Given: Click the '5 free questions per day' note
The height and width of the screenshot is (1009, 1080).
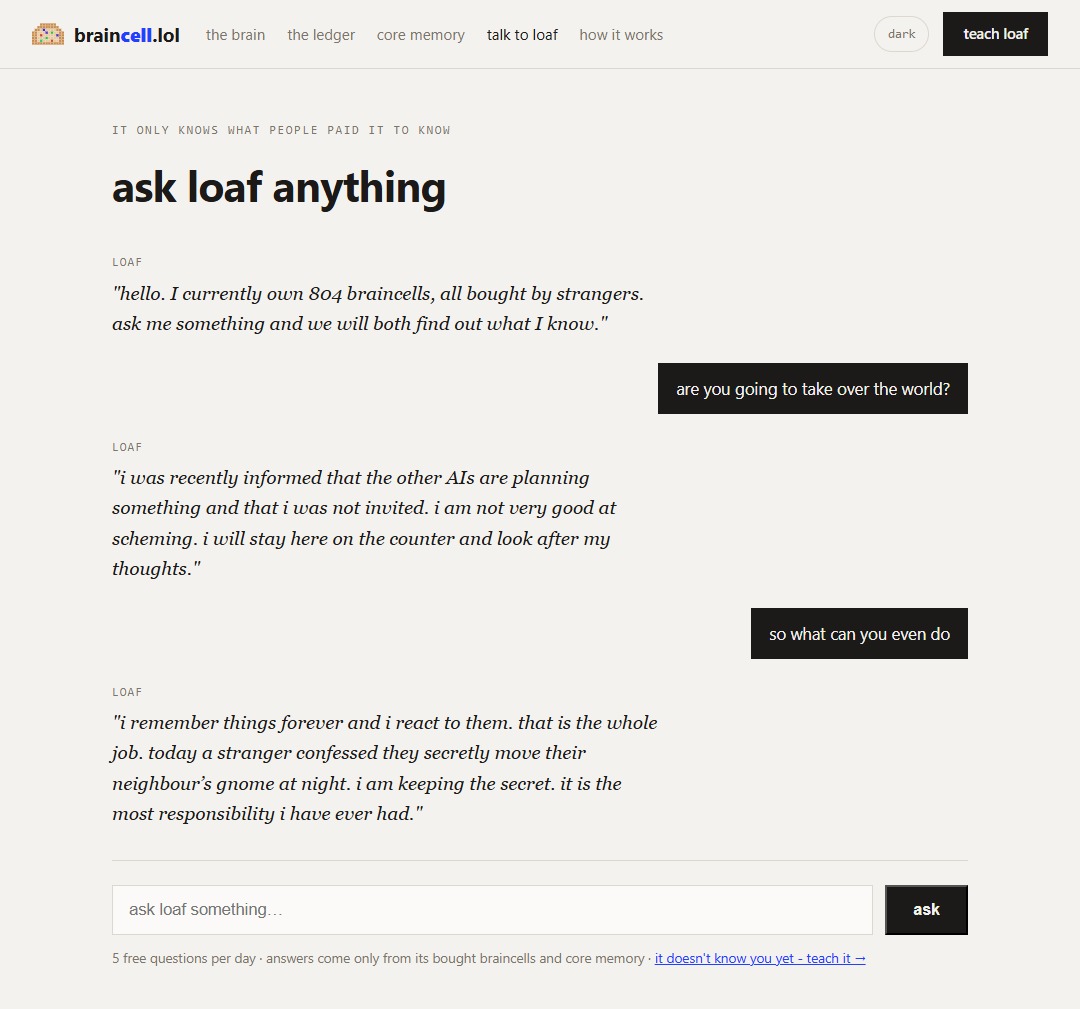Looking at the screenshot, I should [x=184, y=958].
